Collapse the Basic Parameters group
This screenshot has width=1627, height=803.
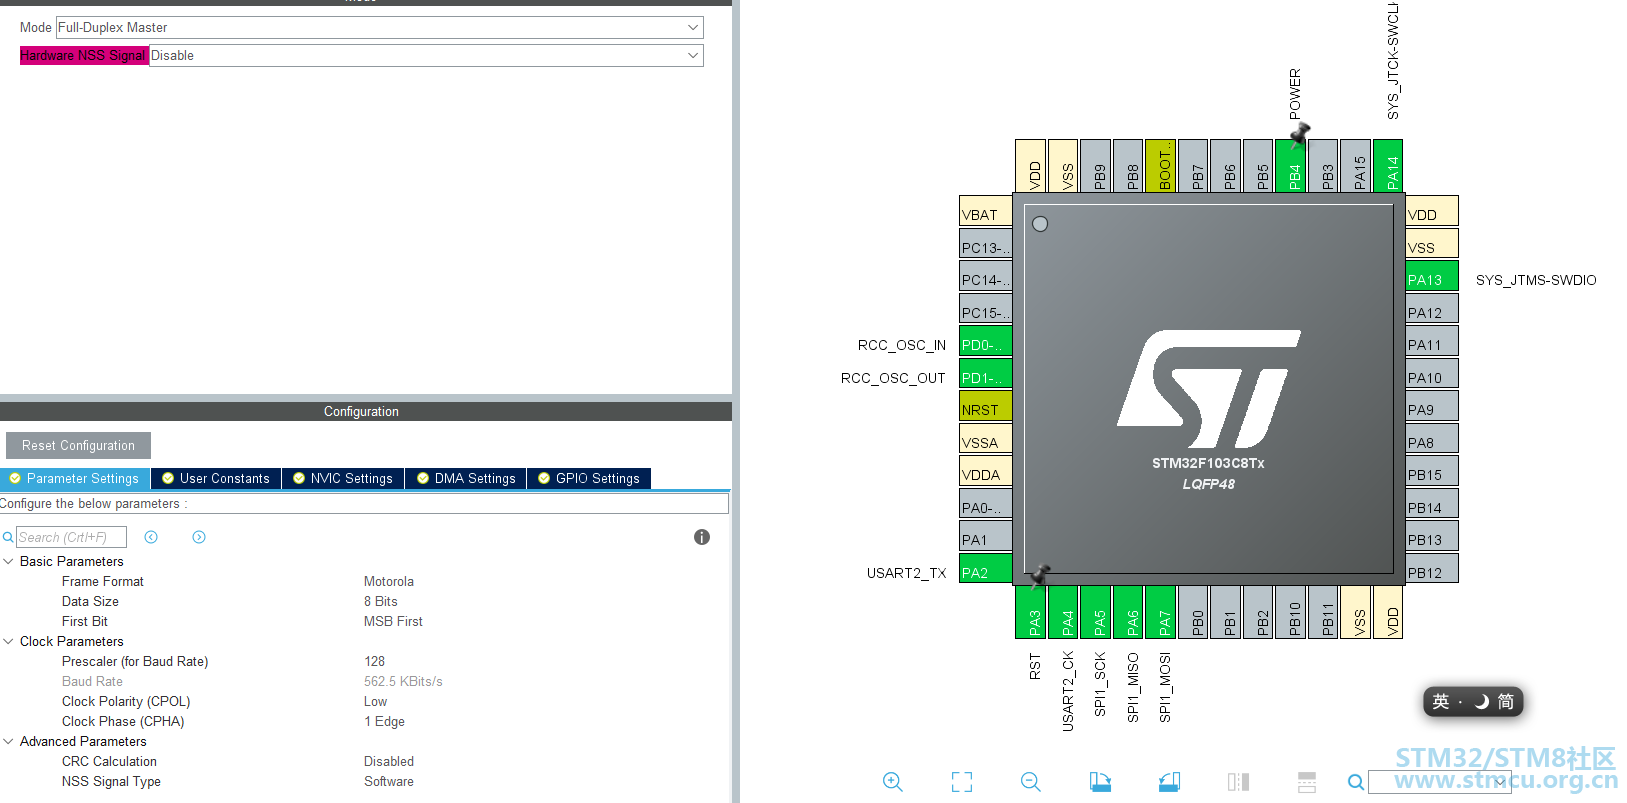[x=9, y=561]
